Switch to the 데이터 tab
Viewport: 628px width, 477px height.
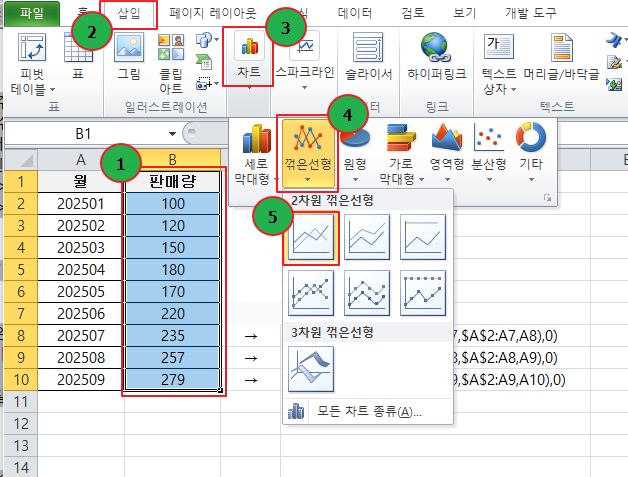(x=354, y=13)
